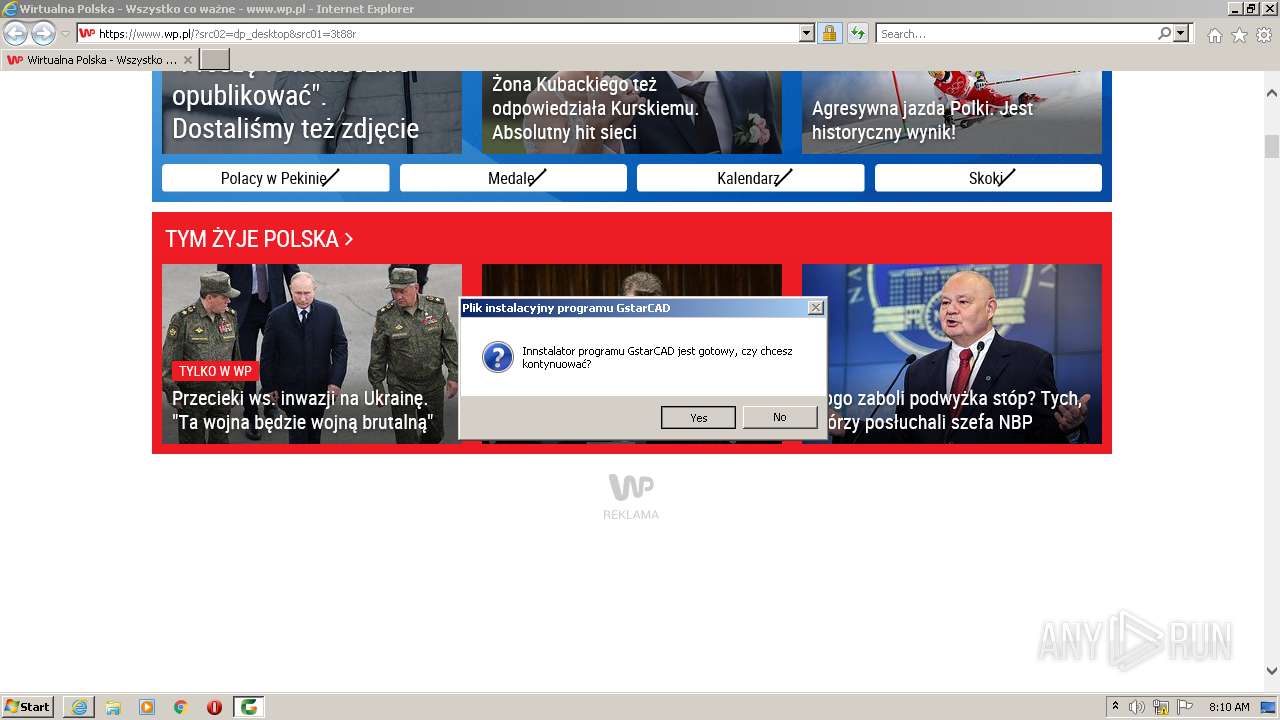Click the URL address bar field
The image size is (1280, 720).
(445, 33)
